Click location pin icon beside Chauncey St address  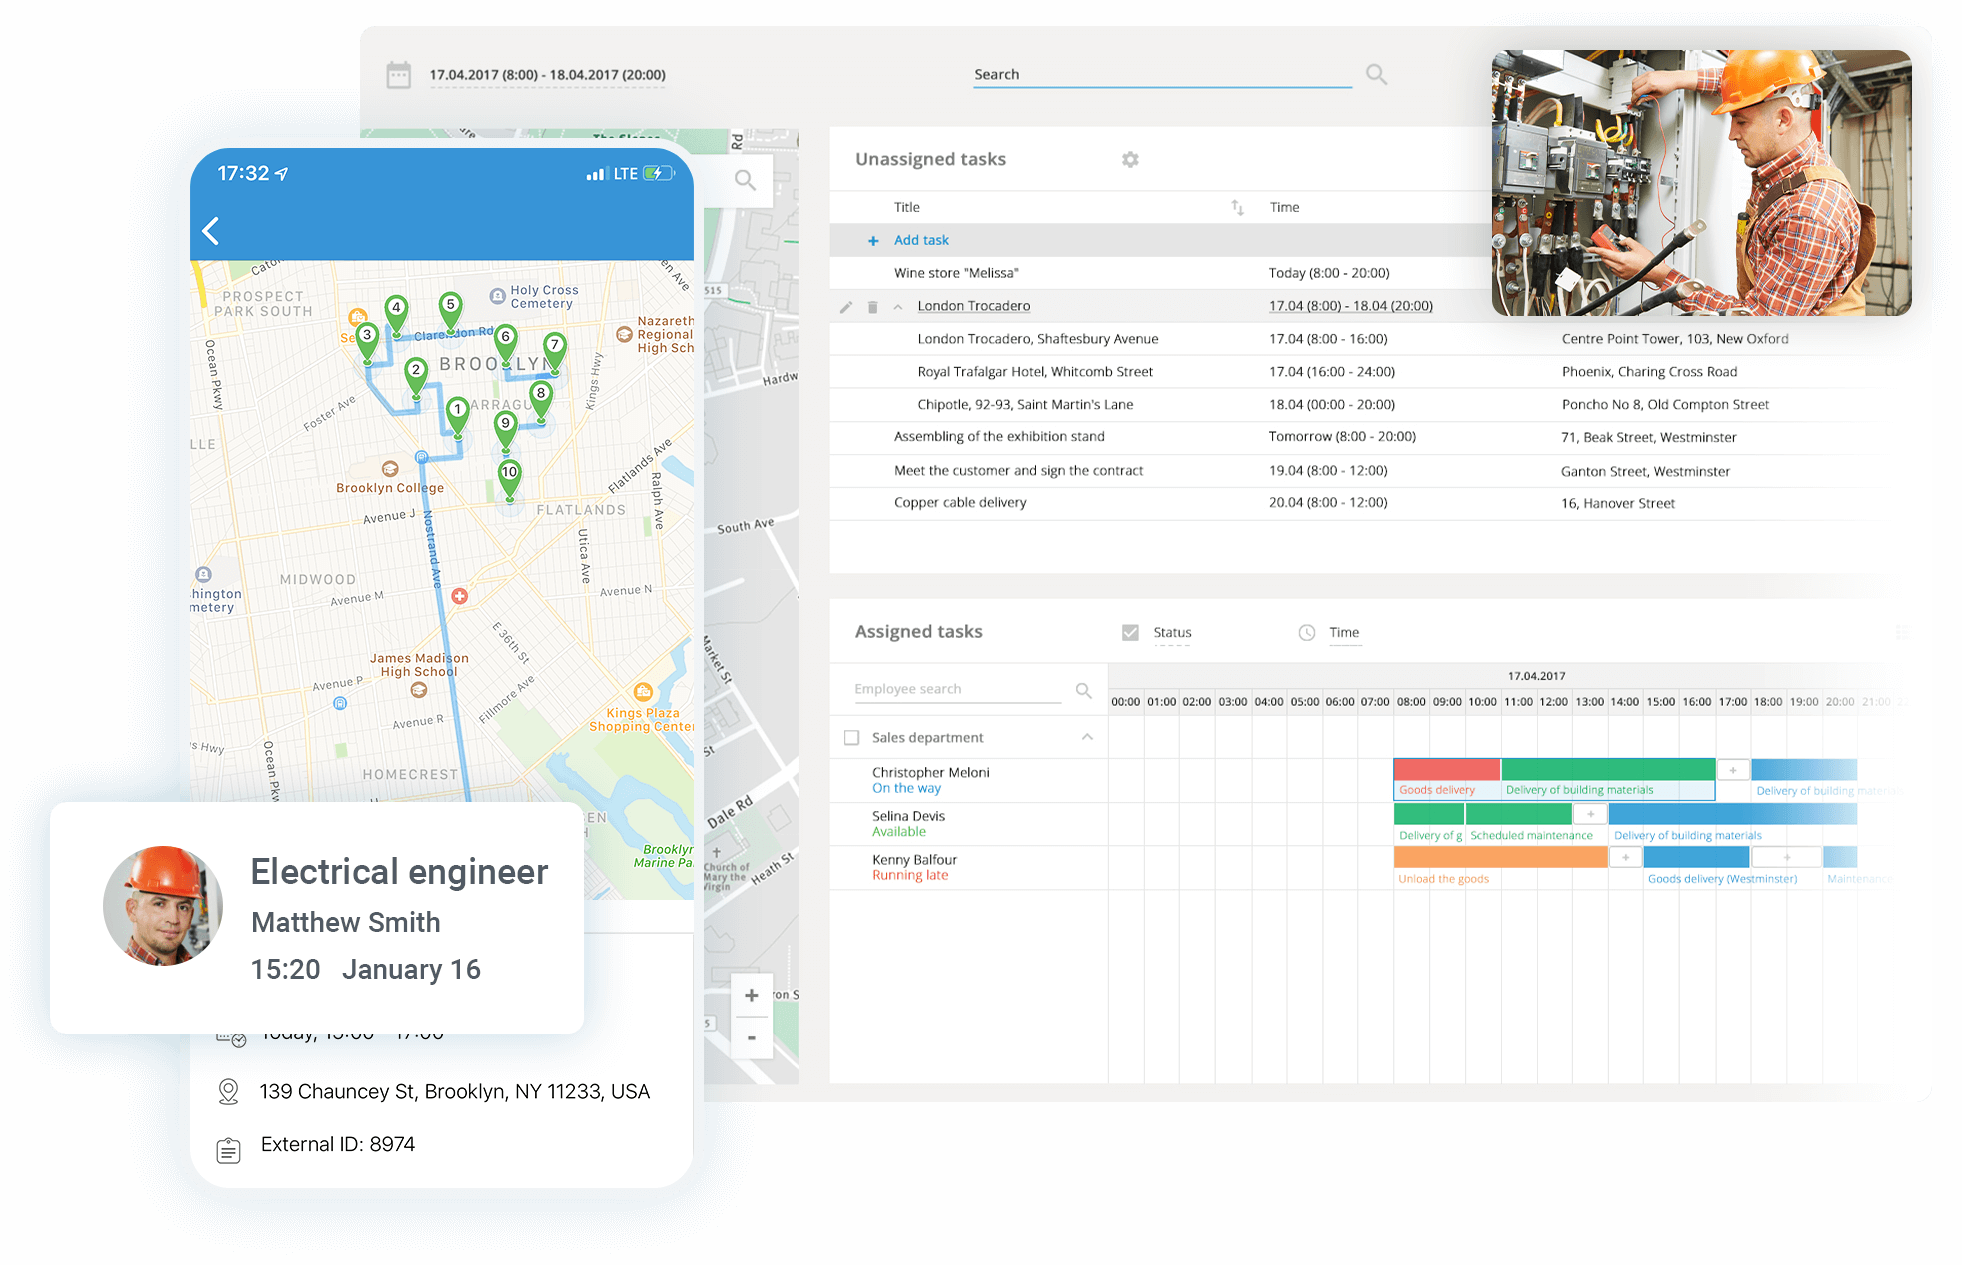228,1092
